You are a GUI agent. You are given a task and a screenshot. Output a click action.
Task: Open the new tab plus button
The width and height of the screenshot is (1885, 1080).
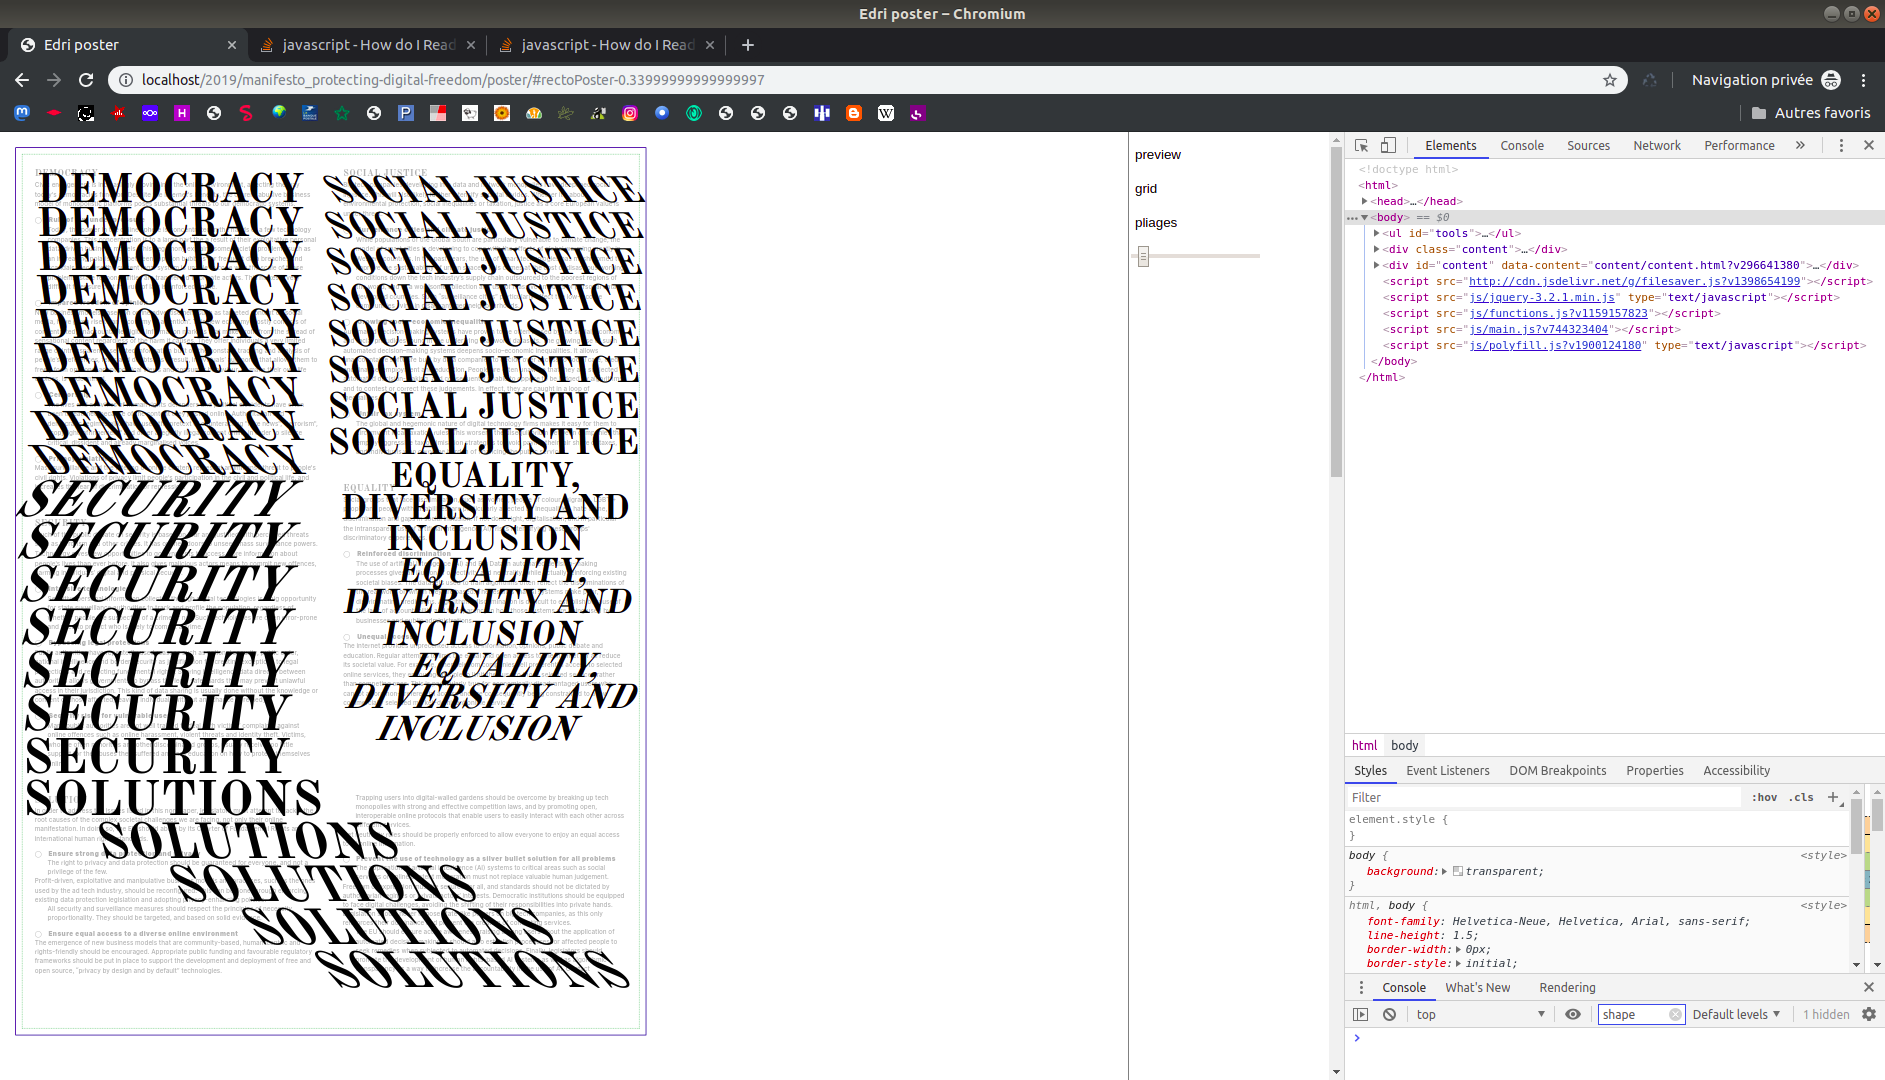[747, 45]
